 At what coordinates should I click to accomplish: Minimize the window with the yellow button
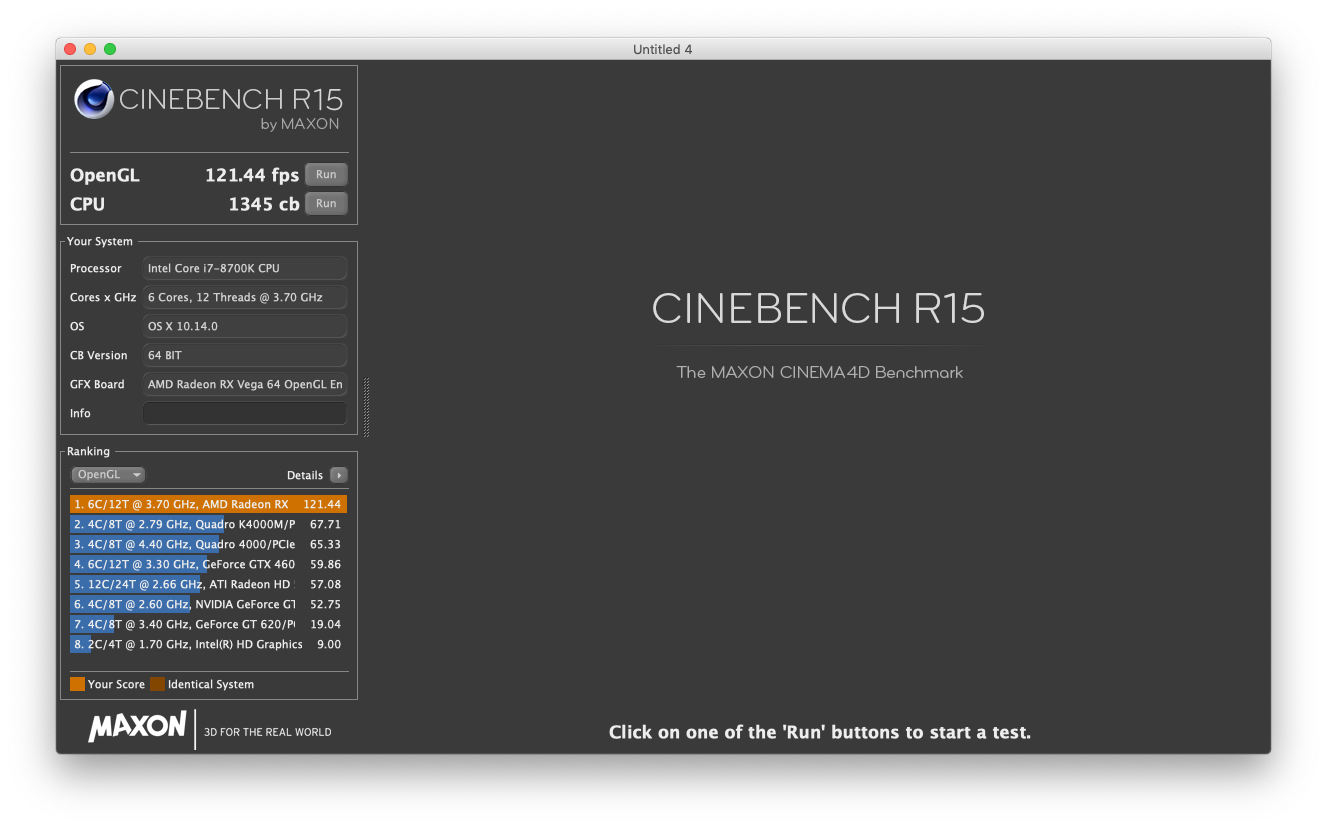(x=90, y=49)
